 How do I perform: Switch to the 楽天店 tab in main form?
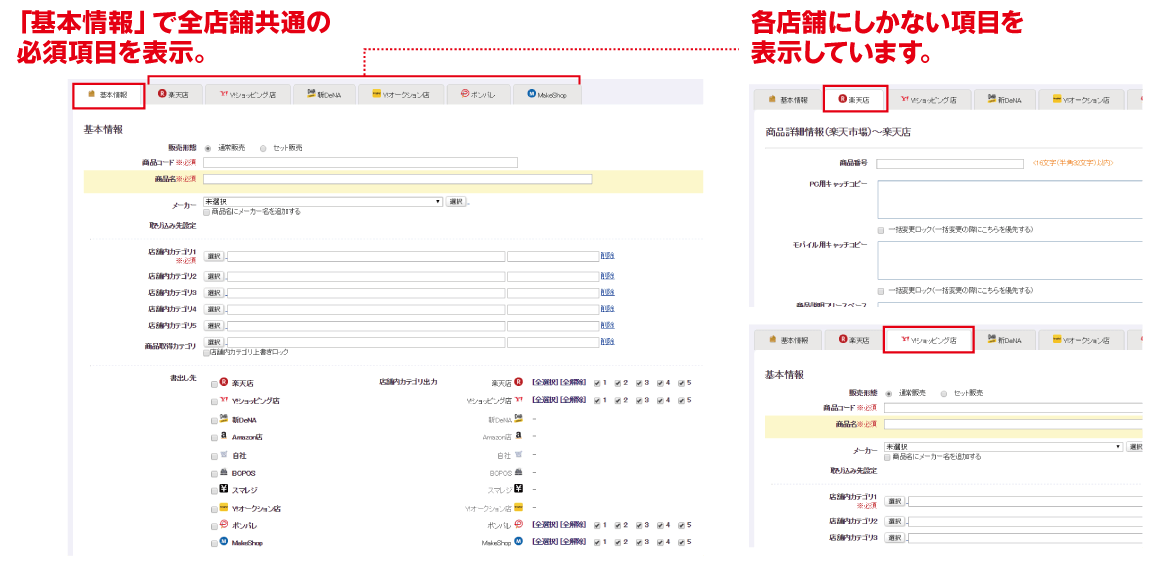[x=173, y=95]
